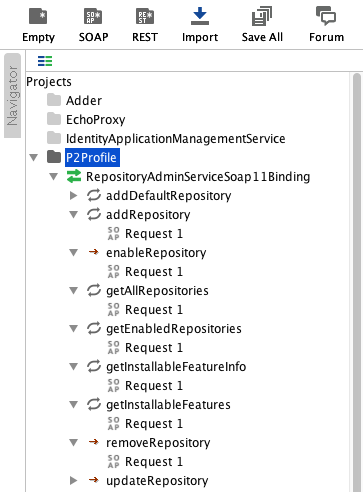Click the P2Profile project folder icon
This screenshot has width=363, height=492.
click(54, 157)
